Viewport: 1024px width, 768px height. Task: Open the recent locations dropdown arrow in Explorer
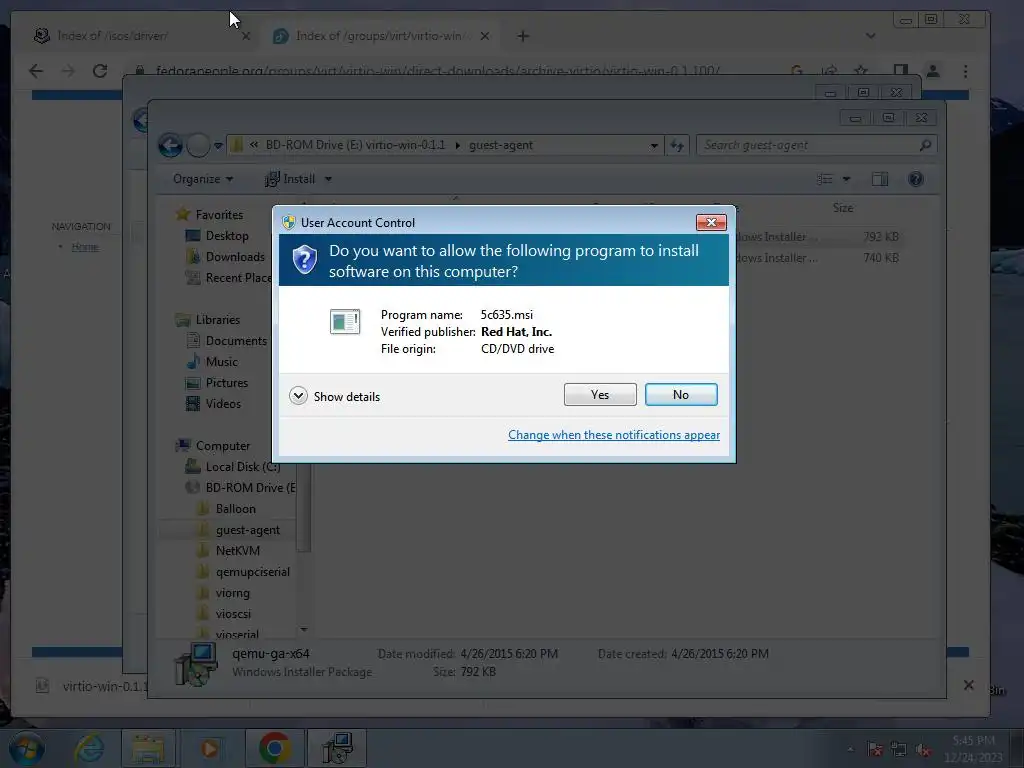tap(218, 145)
